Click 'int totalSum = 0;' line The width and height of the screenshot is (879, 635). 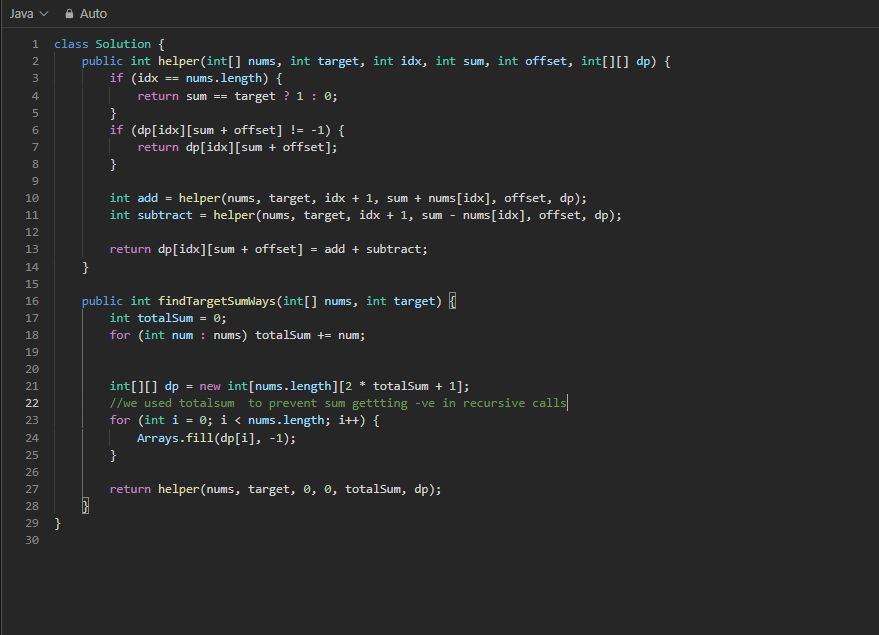point(168,318)
